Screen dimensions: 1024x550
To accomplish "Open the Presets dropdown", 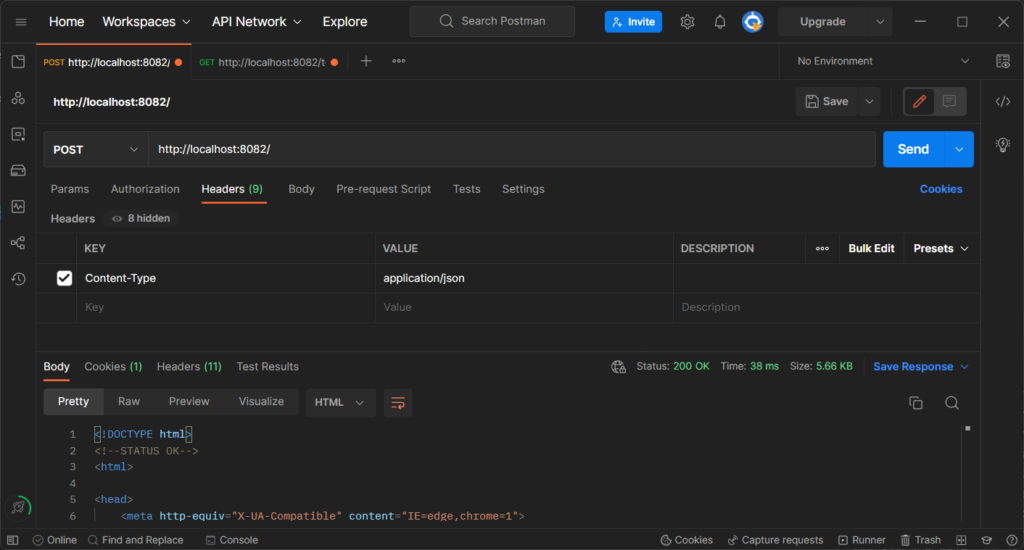I will tap(940, 248).
